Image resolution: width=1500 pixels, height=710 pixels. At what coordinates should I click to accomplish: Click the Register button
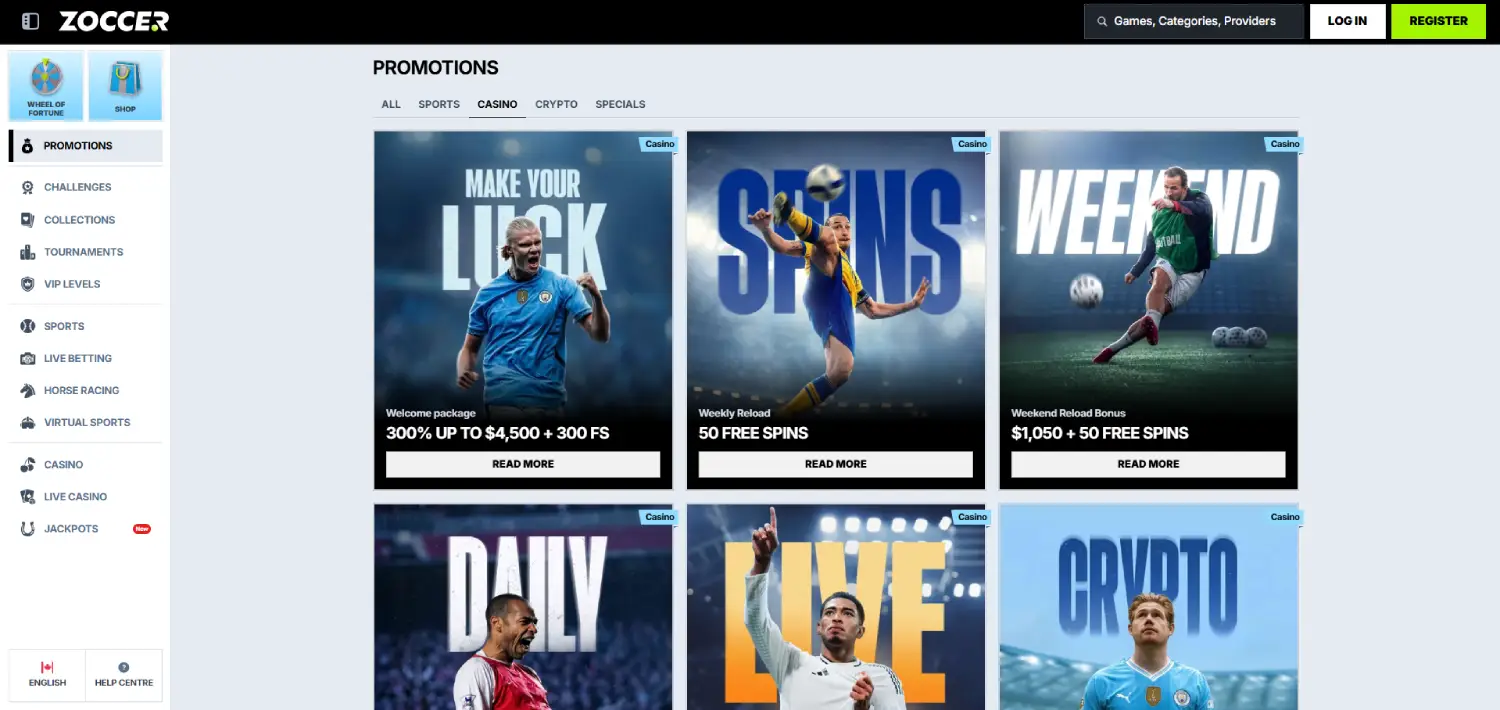(1438, 21)
